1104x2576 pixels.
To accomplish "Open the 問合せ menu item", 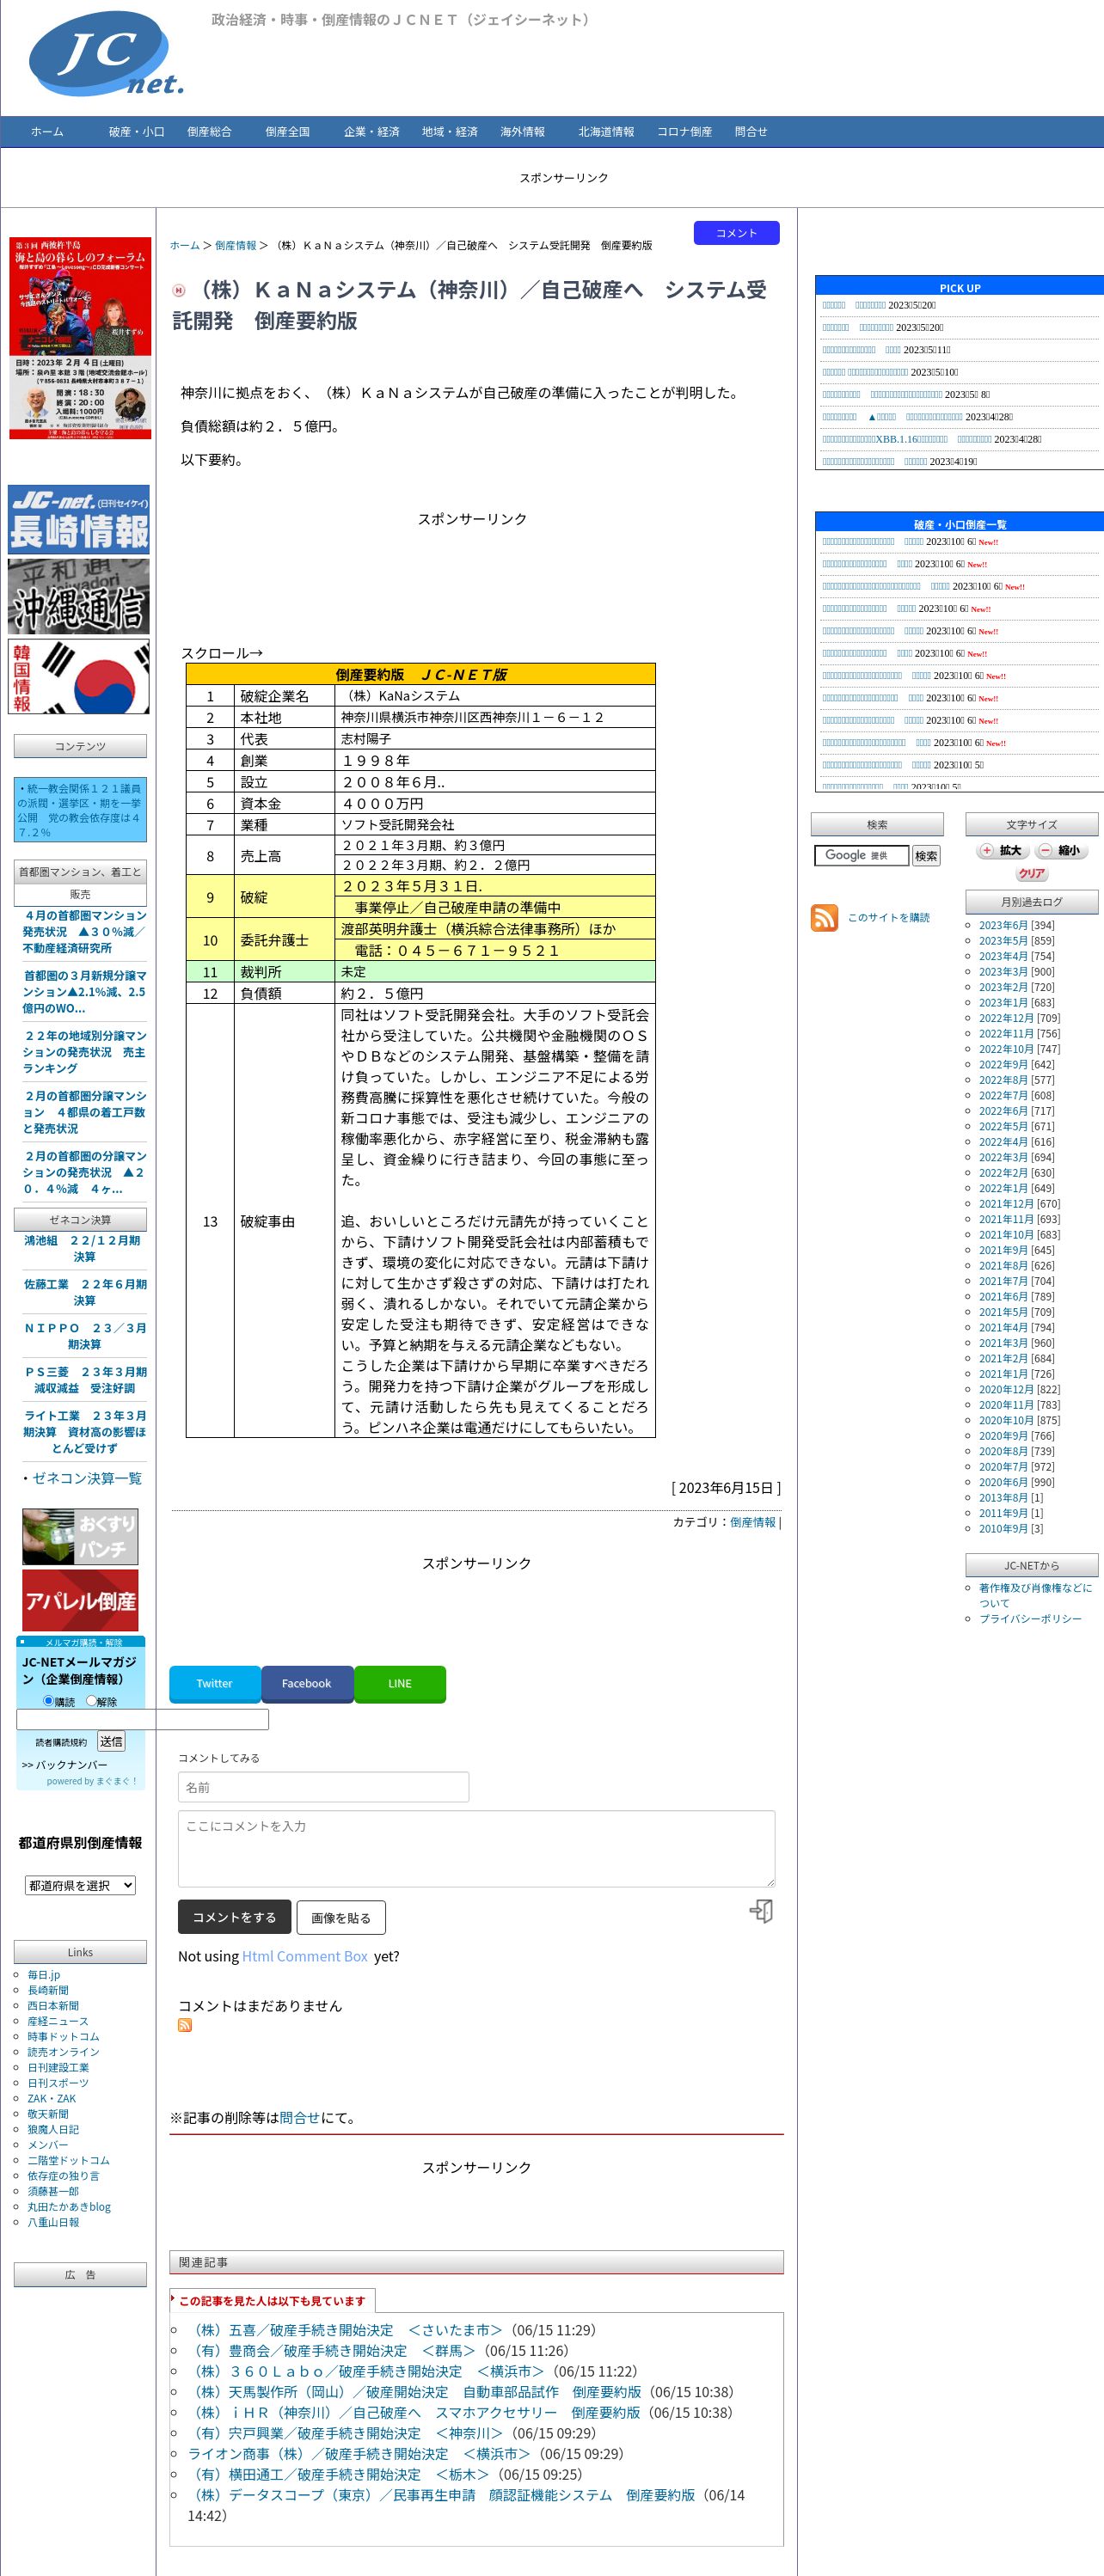I will coord(751,131).
